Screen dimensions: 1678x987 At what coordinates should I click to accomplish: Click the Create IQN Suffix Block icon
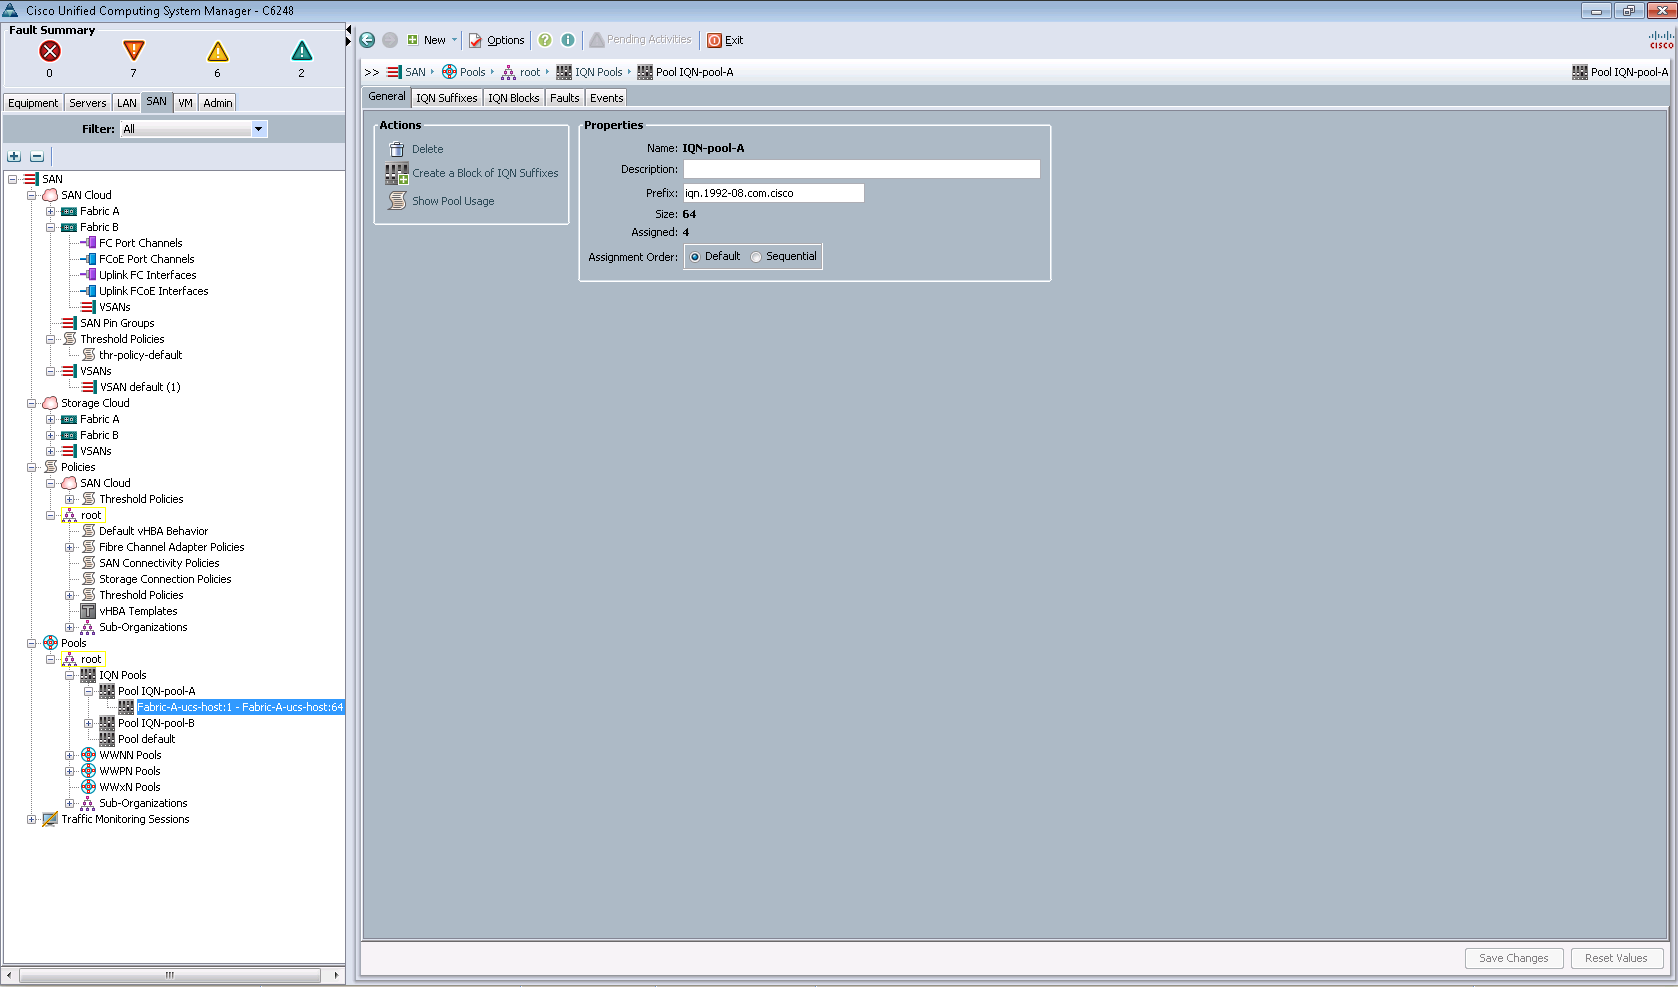(x=397, y=173)
